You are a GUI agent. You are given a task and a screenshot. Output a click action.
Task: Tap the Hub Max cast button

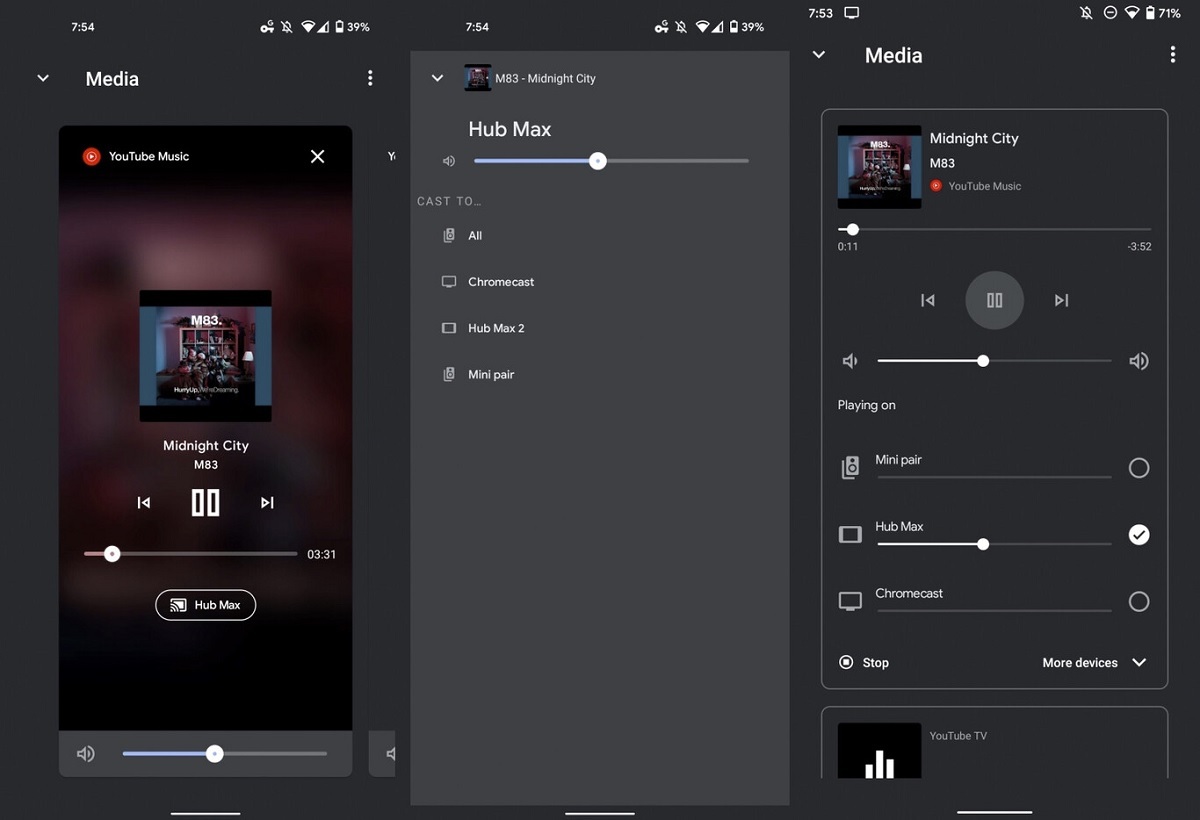tap(205, 605)
